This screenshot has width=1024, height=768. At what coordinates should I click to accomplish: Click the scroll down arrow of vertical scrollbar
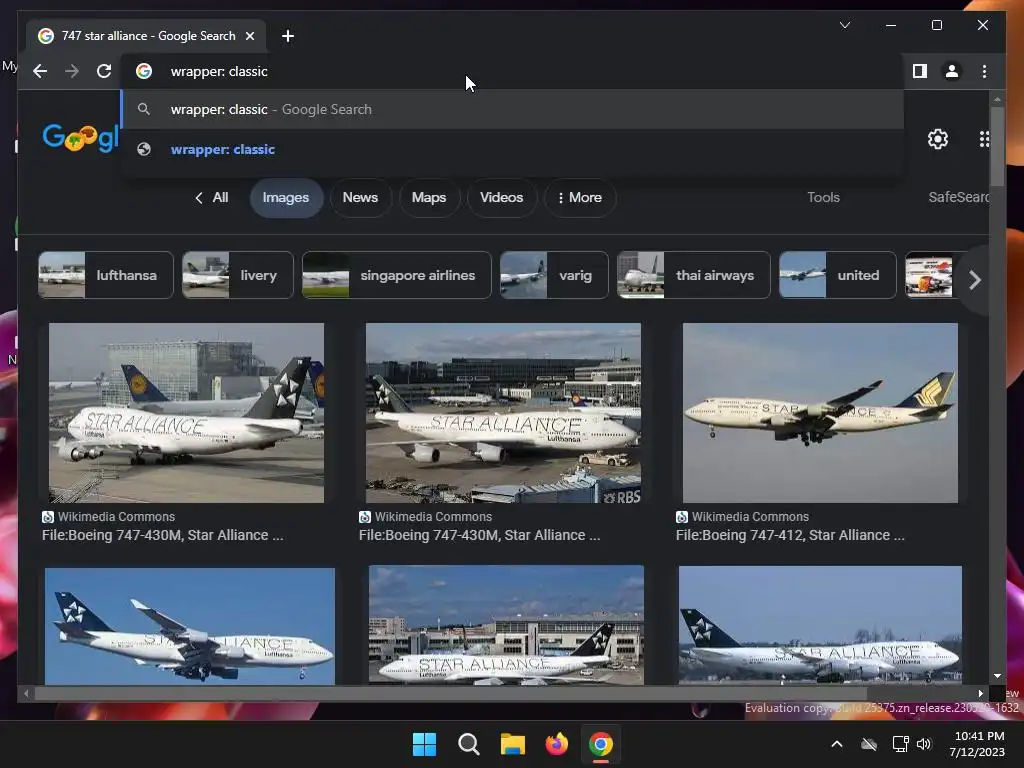(997, 677)
